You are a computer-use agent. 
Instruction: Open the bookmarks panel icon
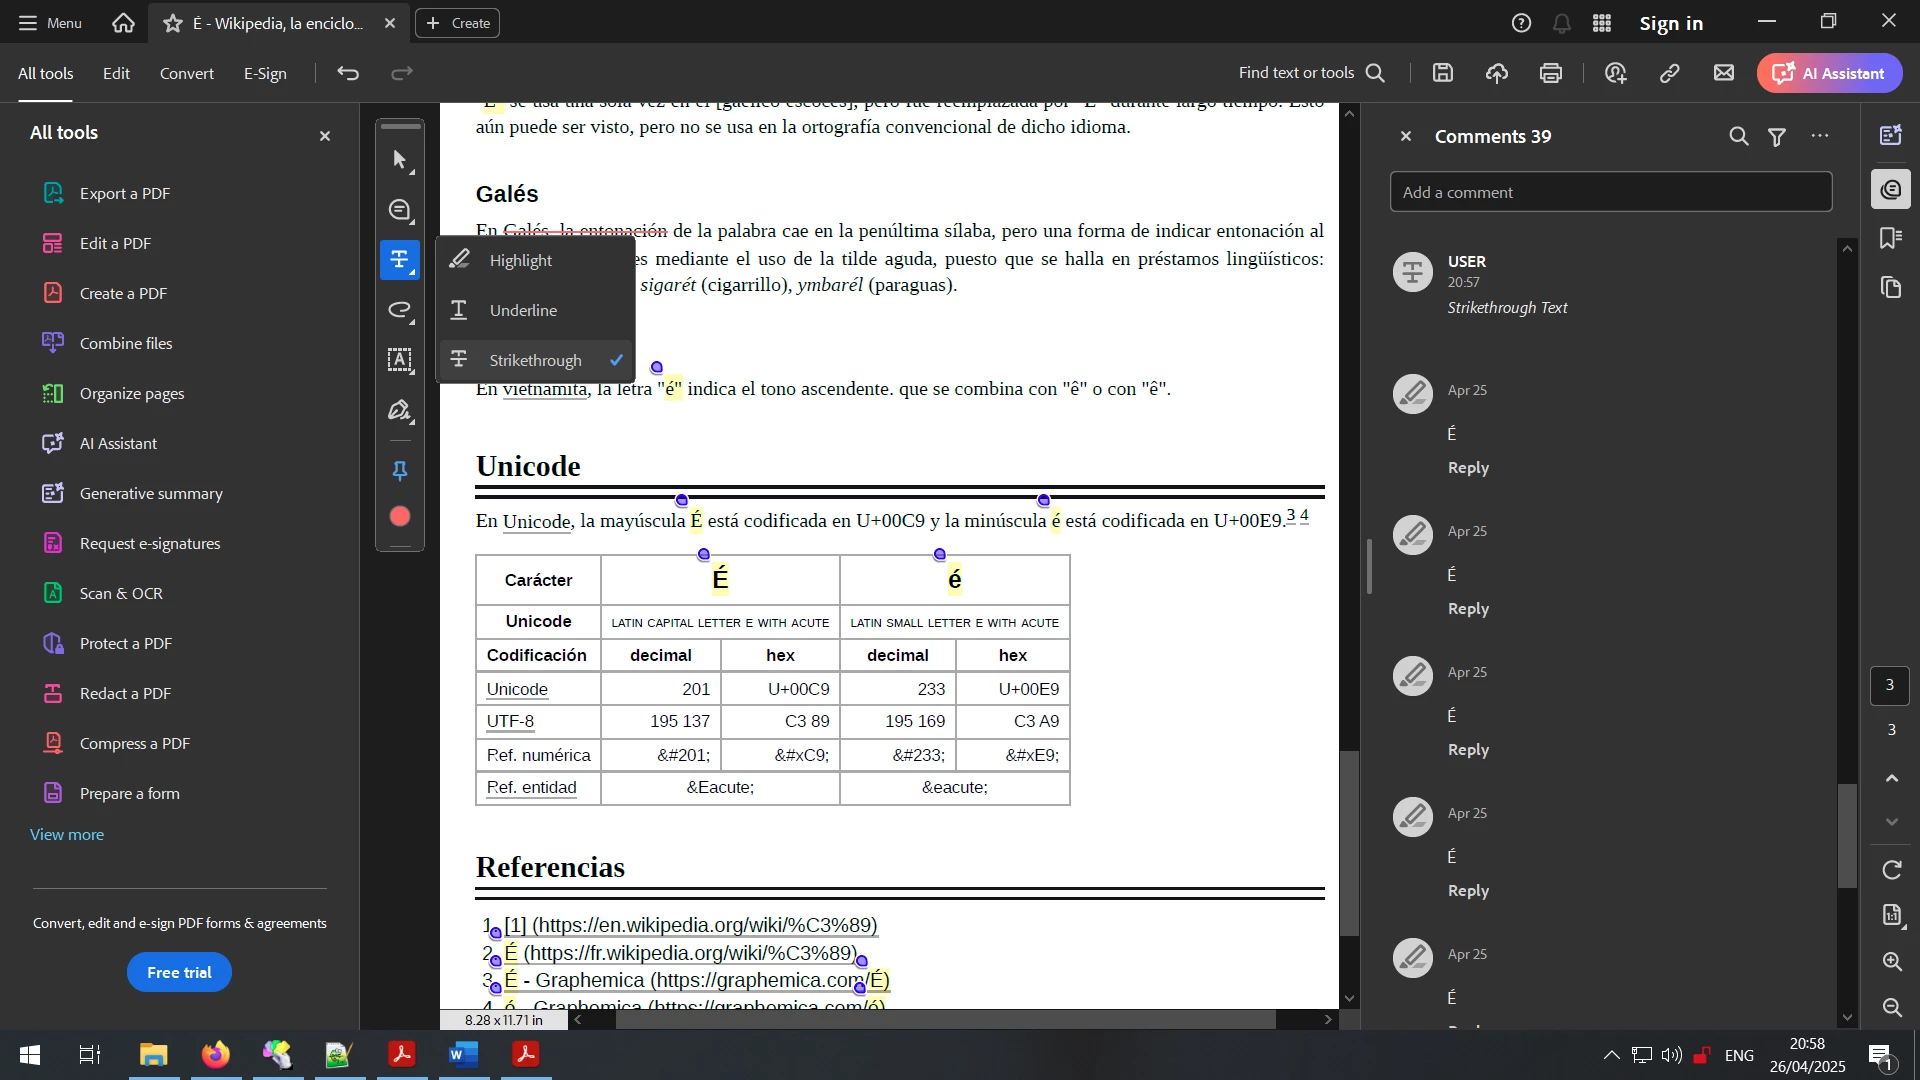pos(1891,238)
